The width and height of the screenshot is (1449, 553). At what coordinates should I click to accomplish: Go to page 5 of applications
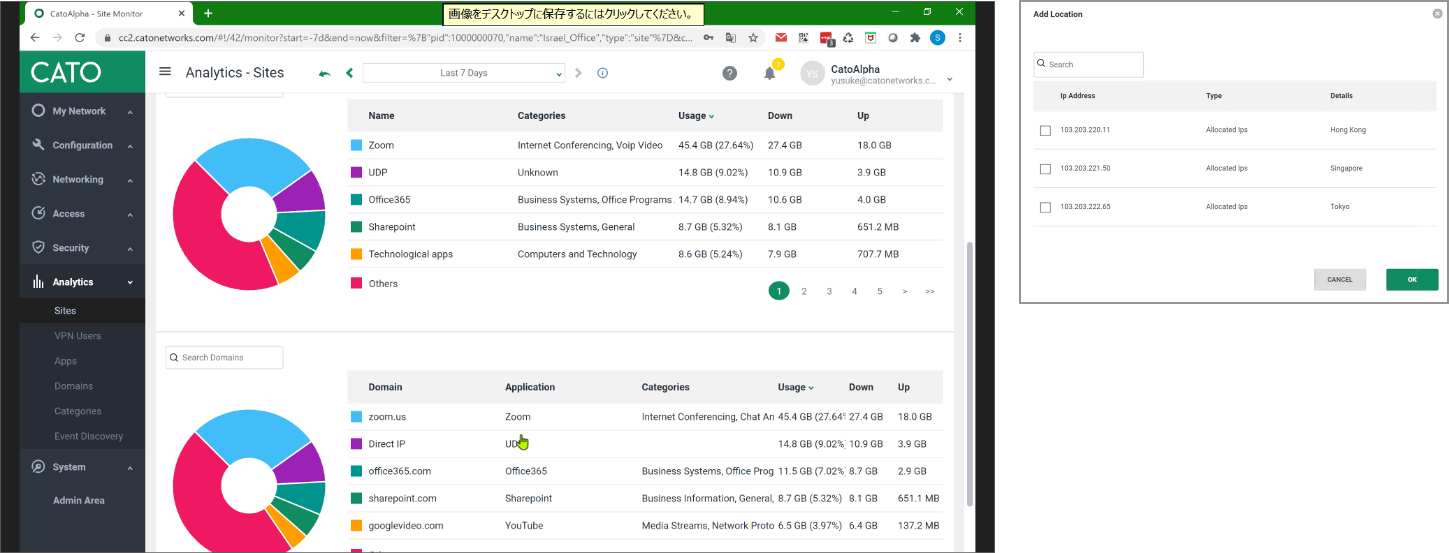pyautogui.click(x=880, y=291)
